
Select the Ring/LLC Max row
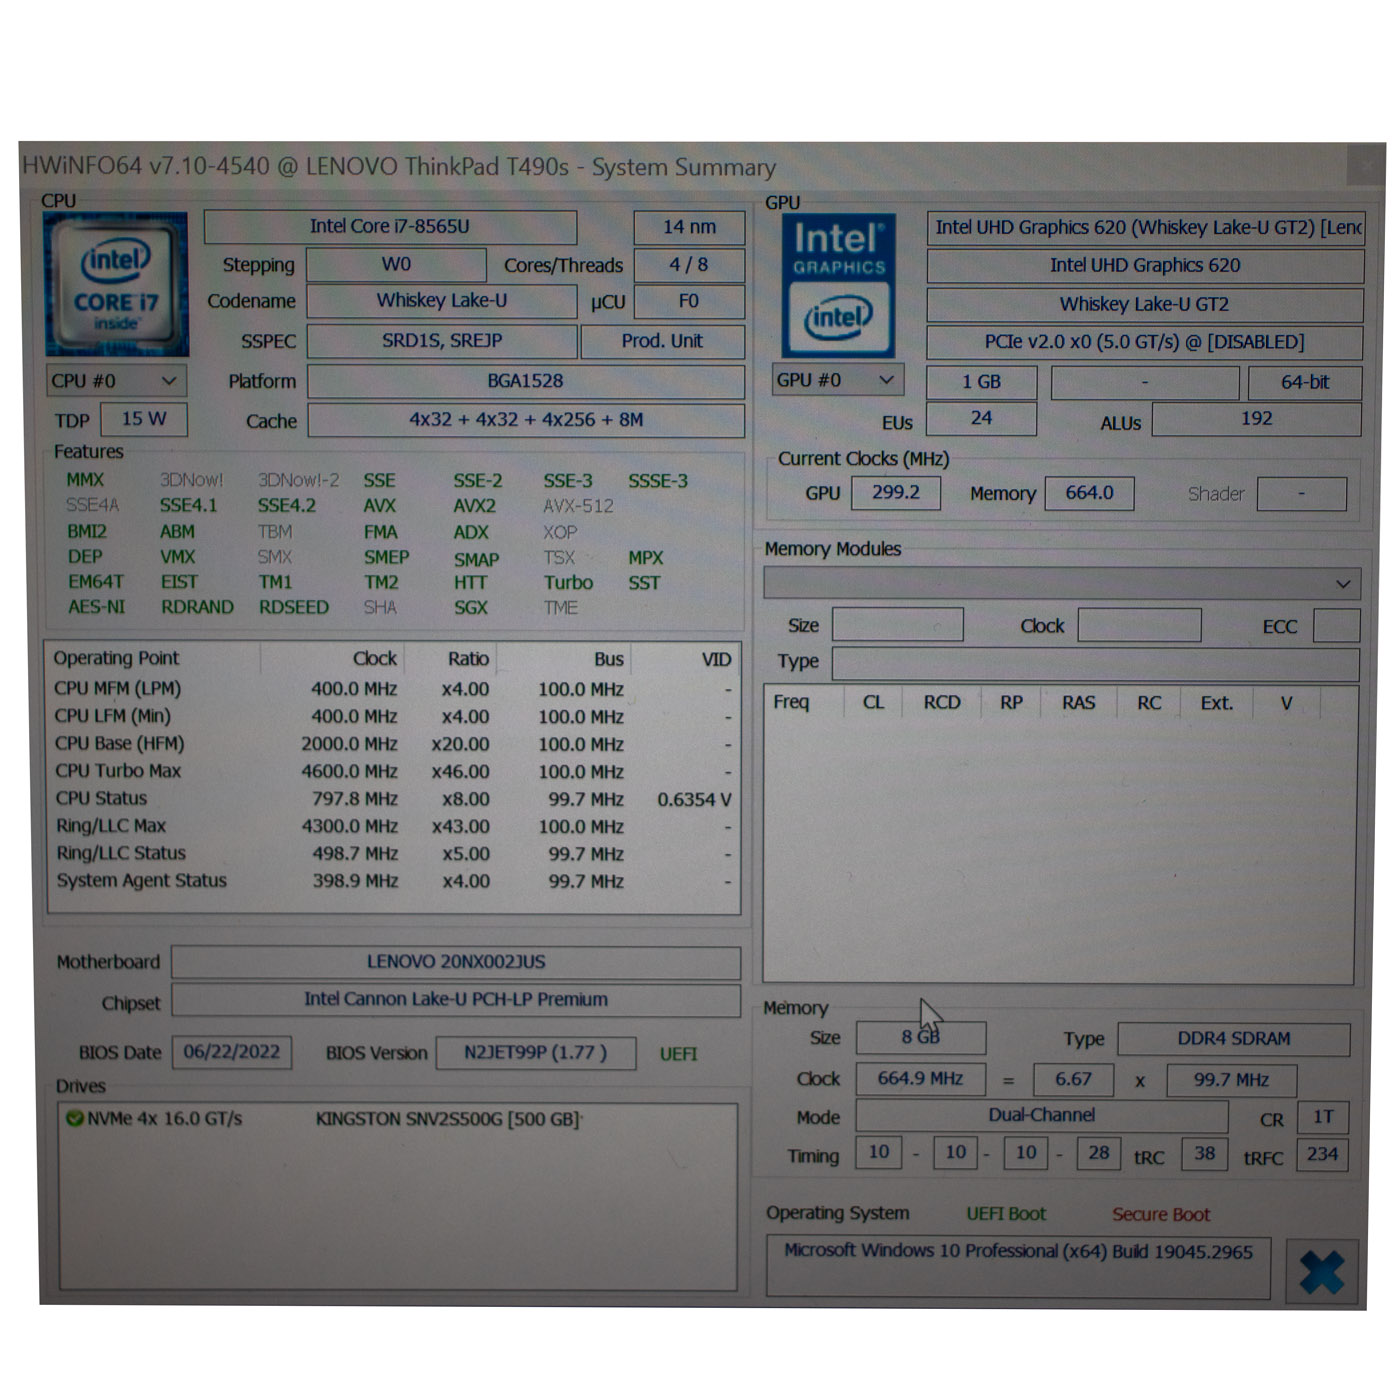pyautogui.click(x=393, y=826)
